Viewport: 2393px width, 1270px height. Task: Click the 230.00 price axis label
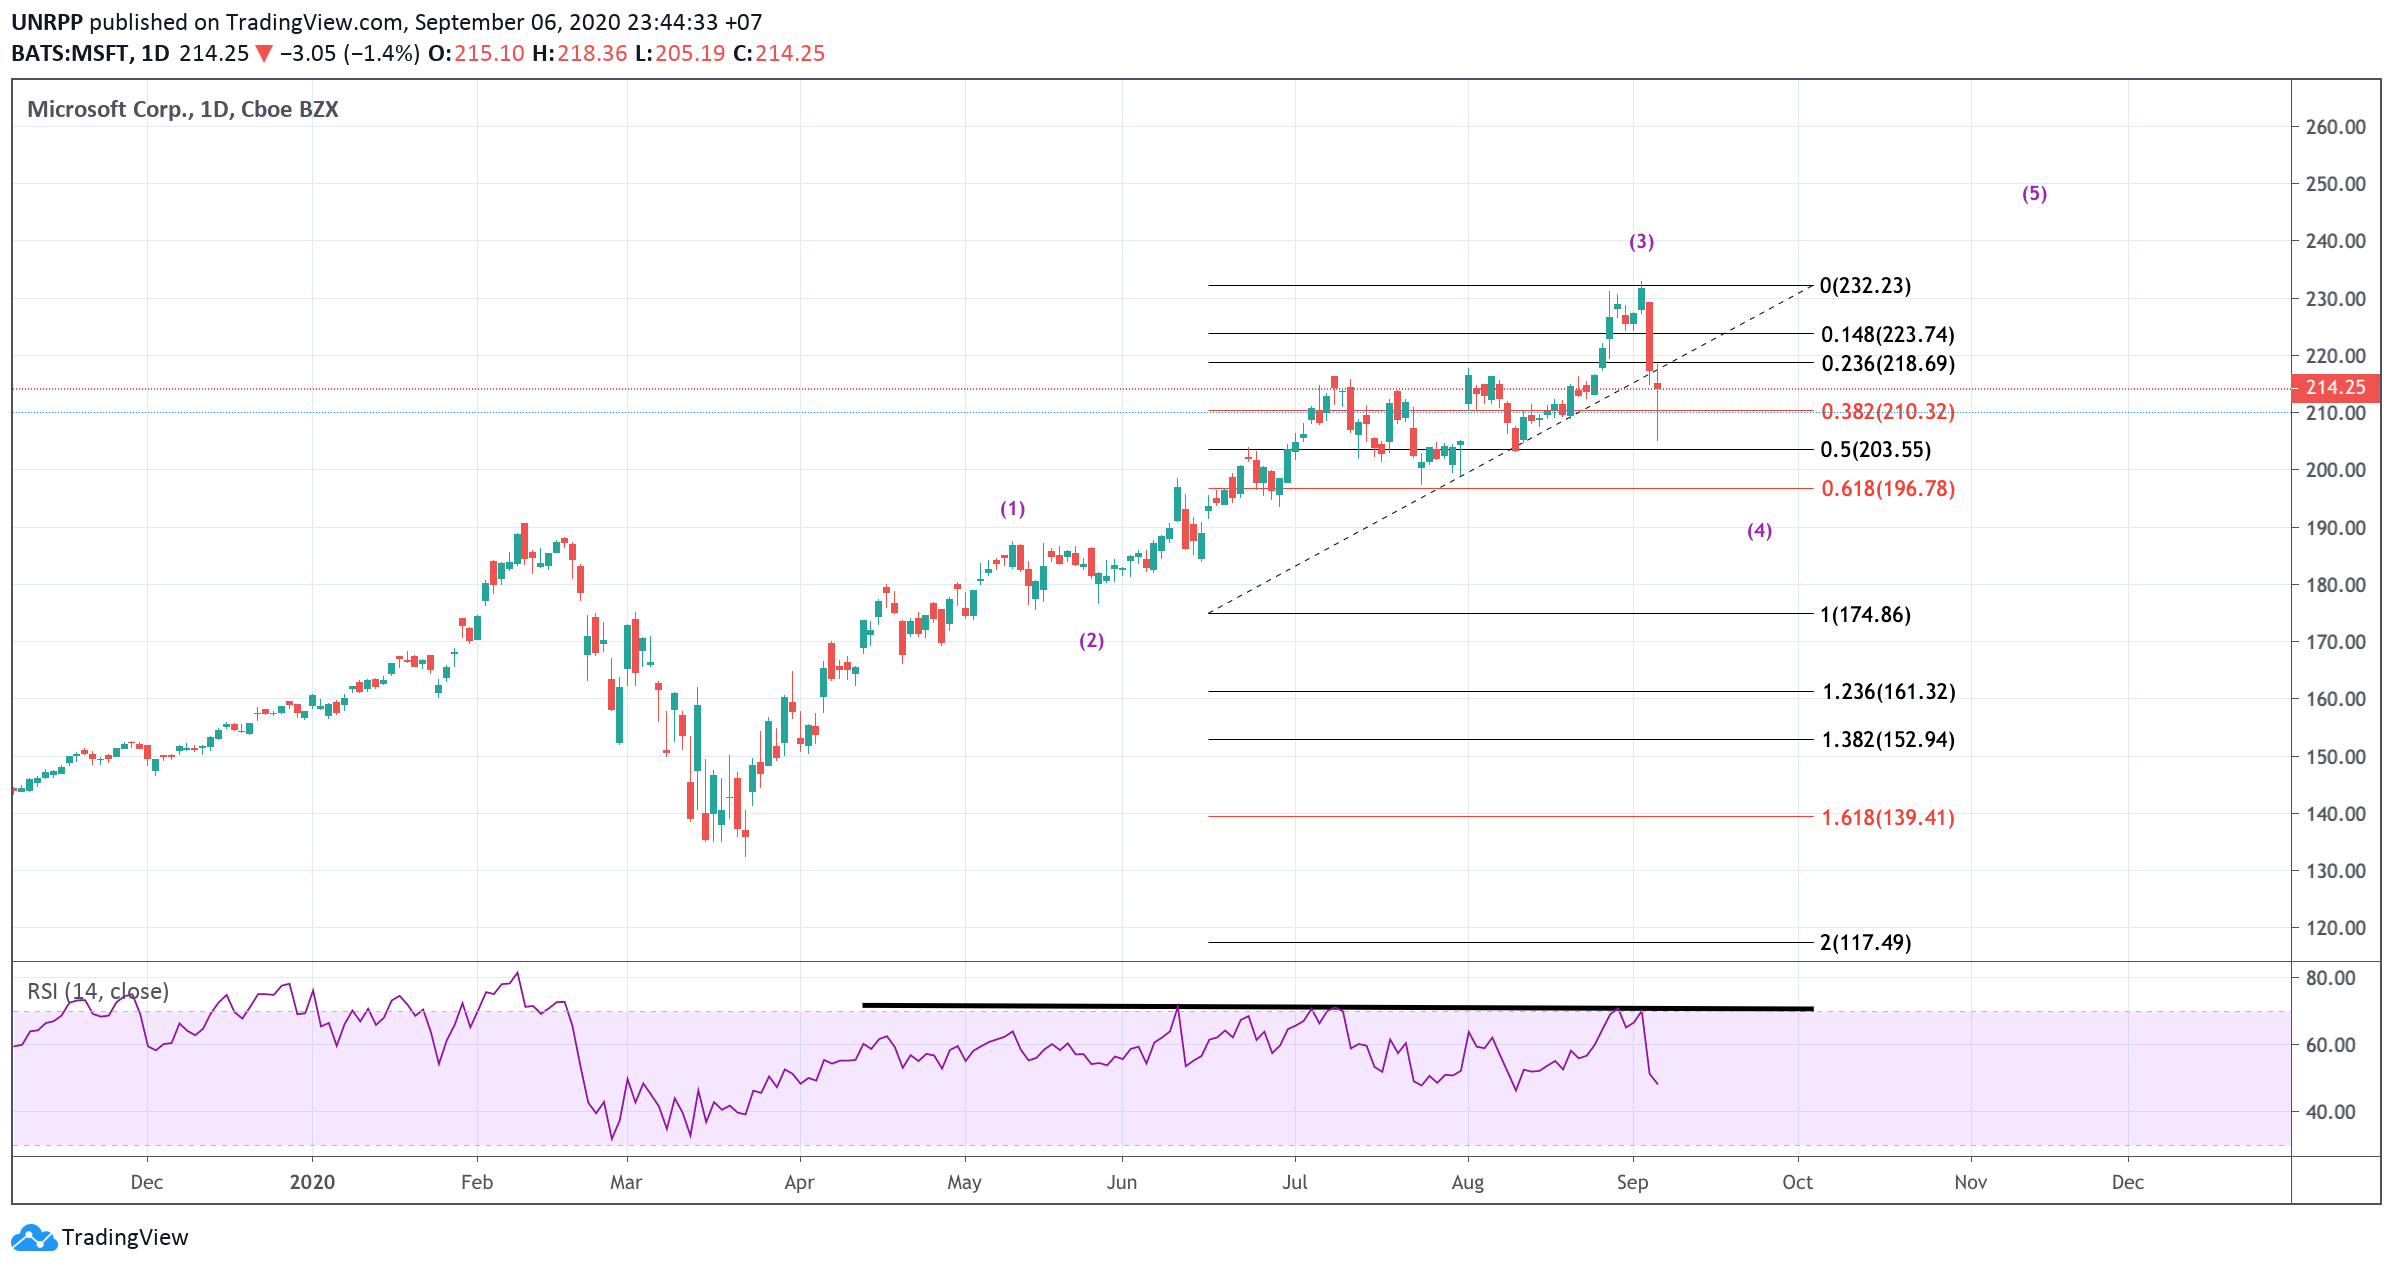coord(2336,299)
